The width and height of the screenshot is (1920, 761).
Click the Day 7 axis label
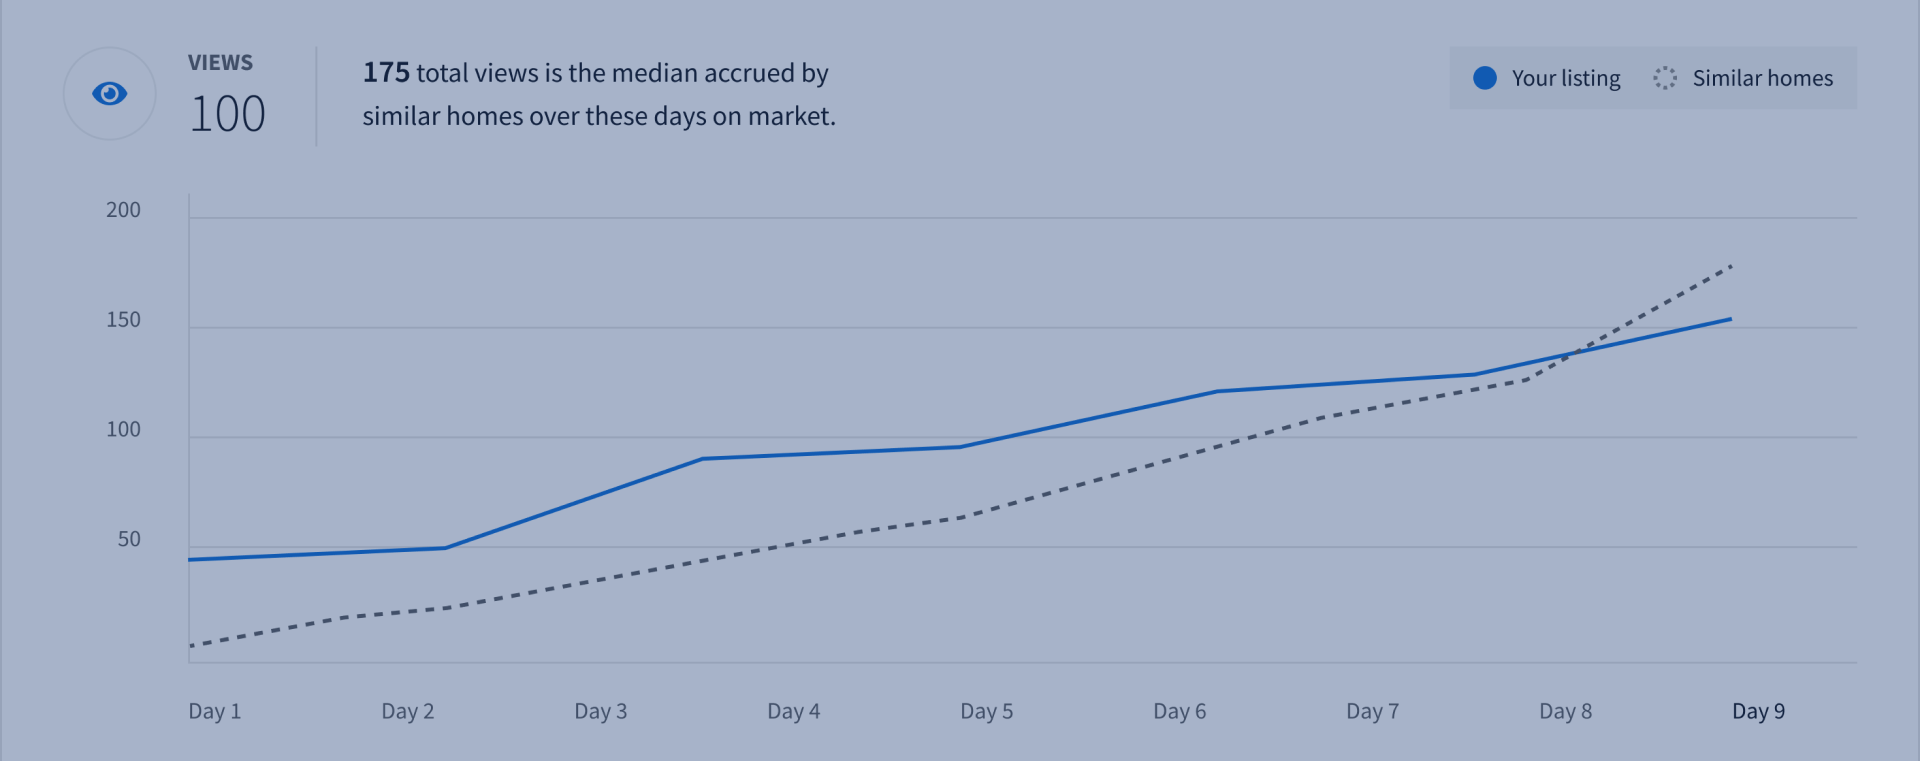(1372, 711)
